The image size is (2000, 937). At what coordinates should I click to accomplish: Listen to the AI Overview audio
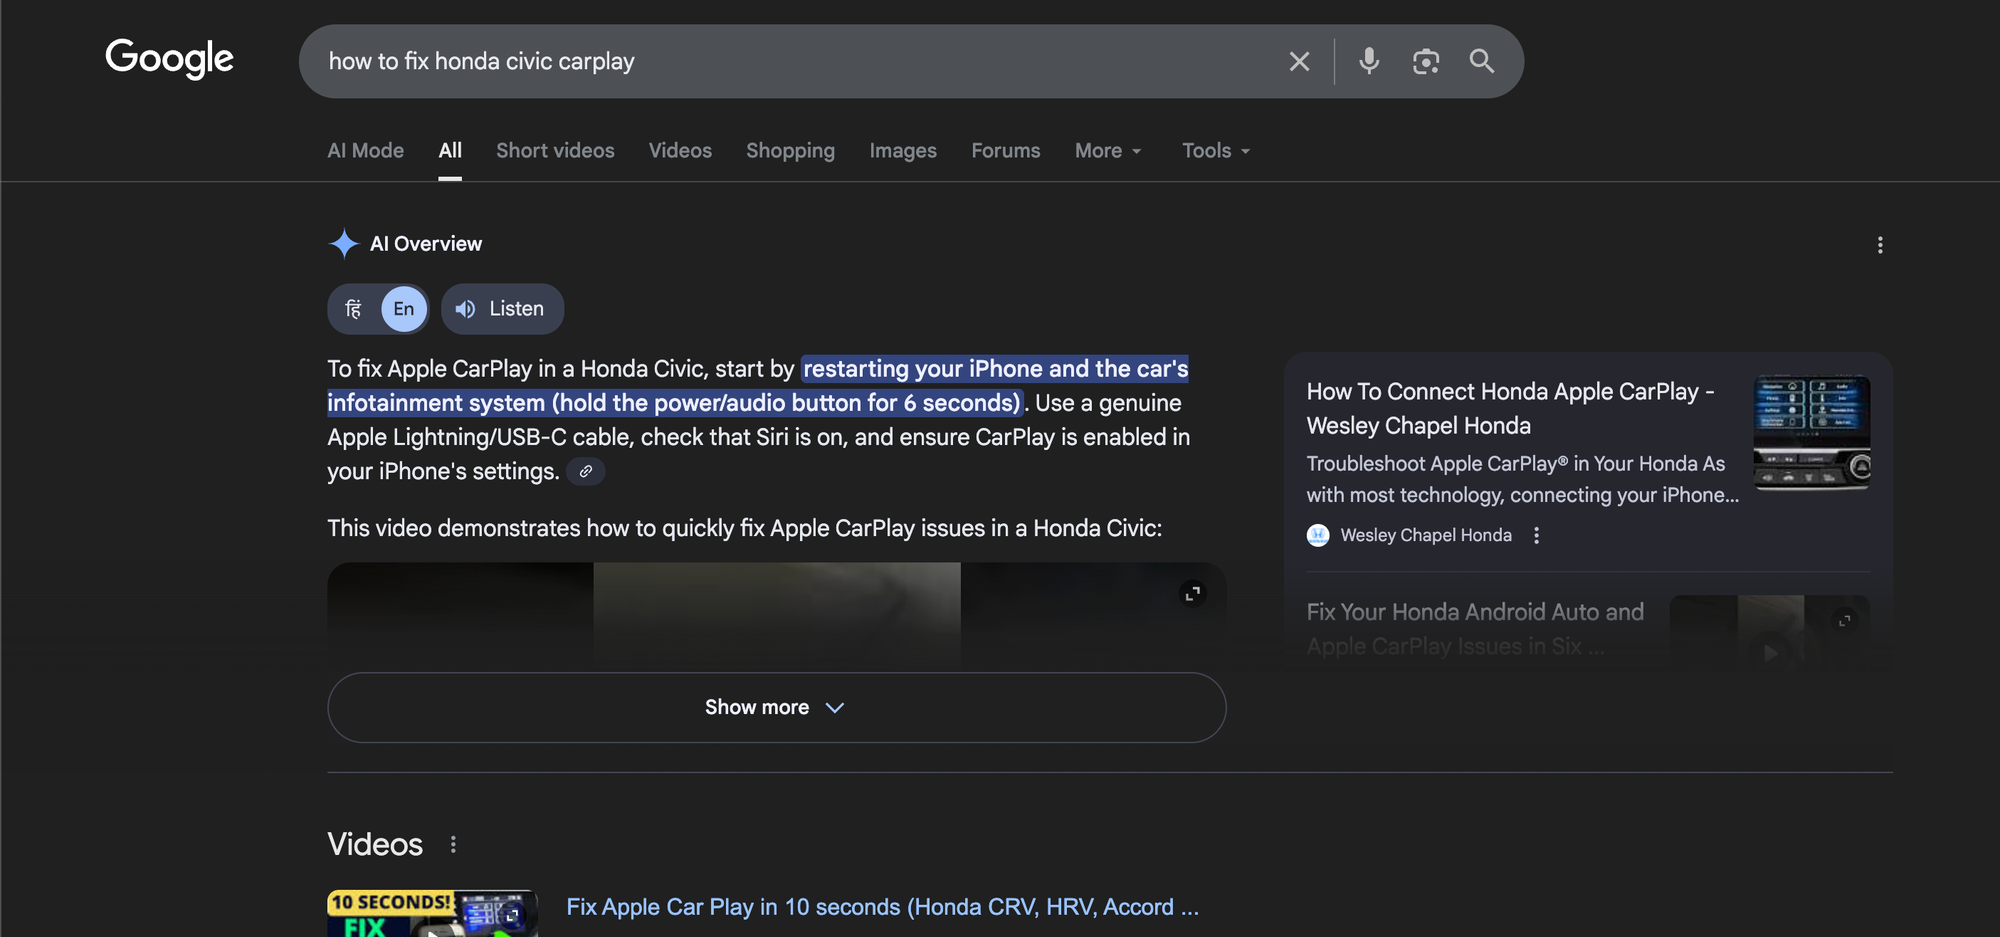[x=502, y=309]
